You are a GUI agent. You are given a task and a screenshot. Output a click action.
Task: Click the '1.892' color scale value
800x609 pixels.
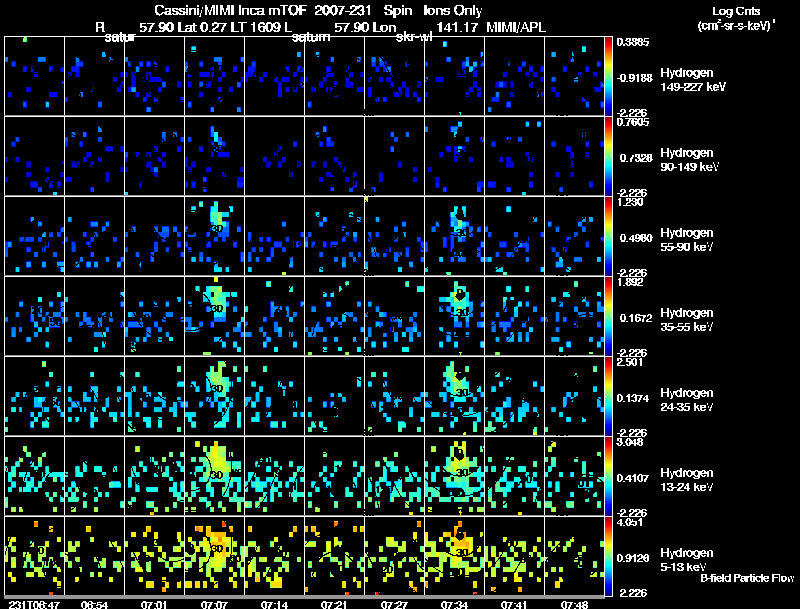630,283
